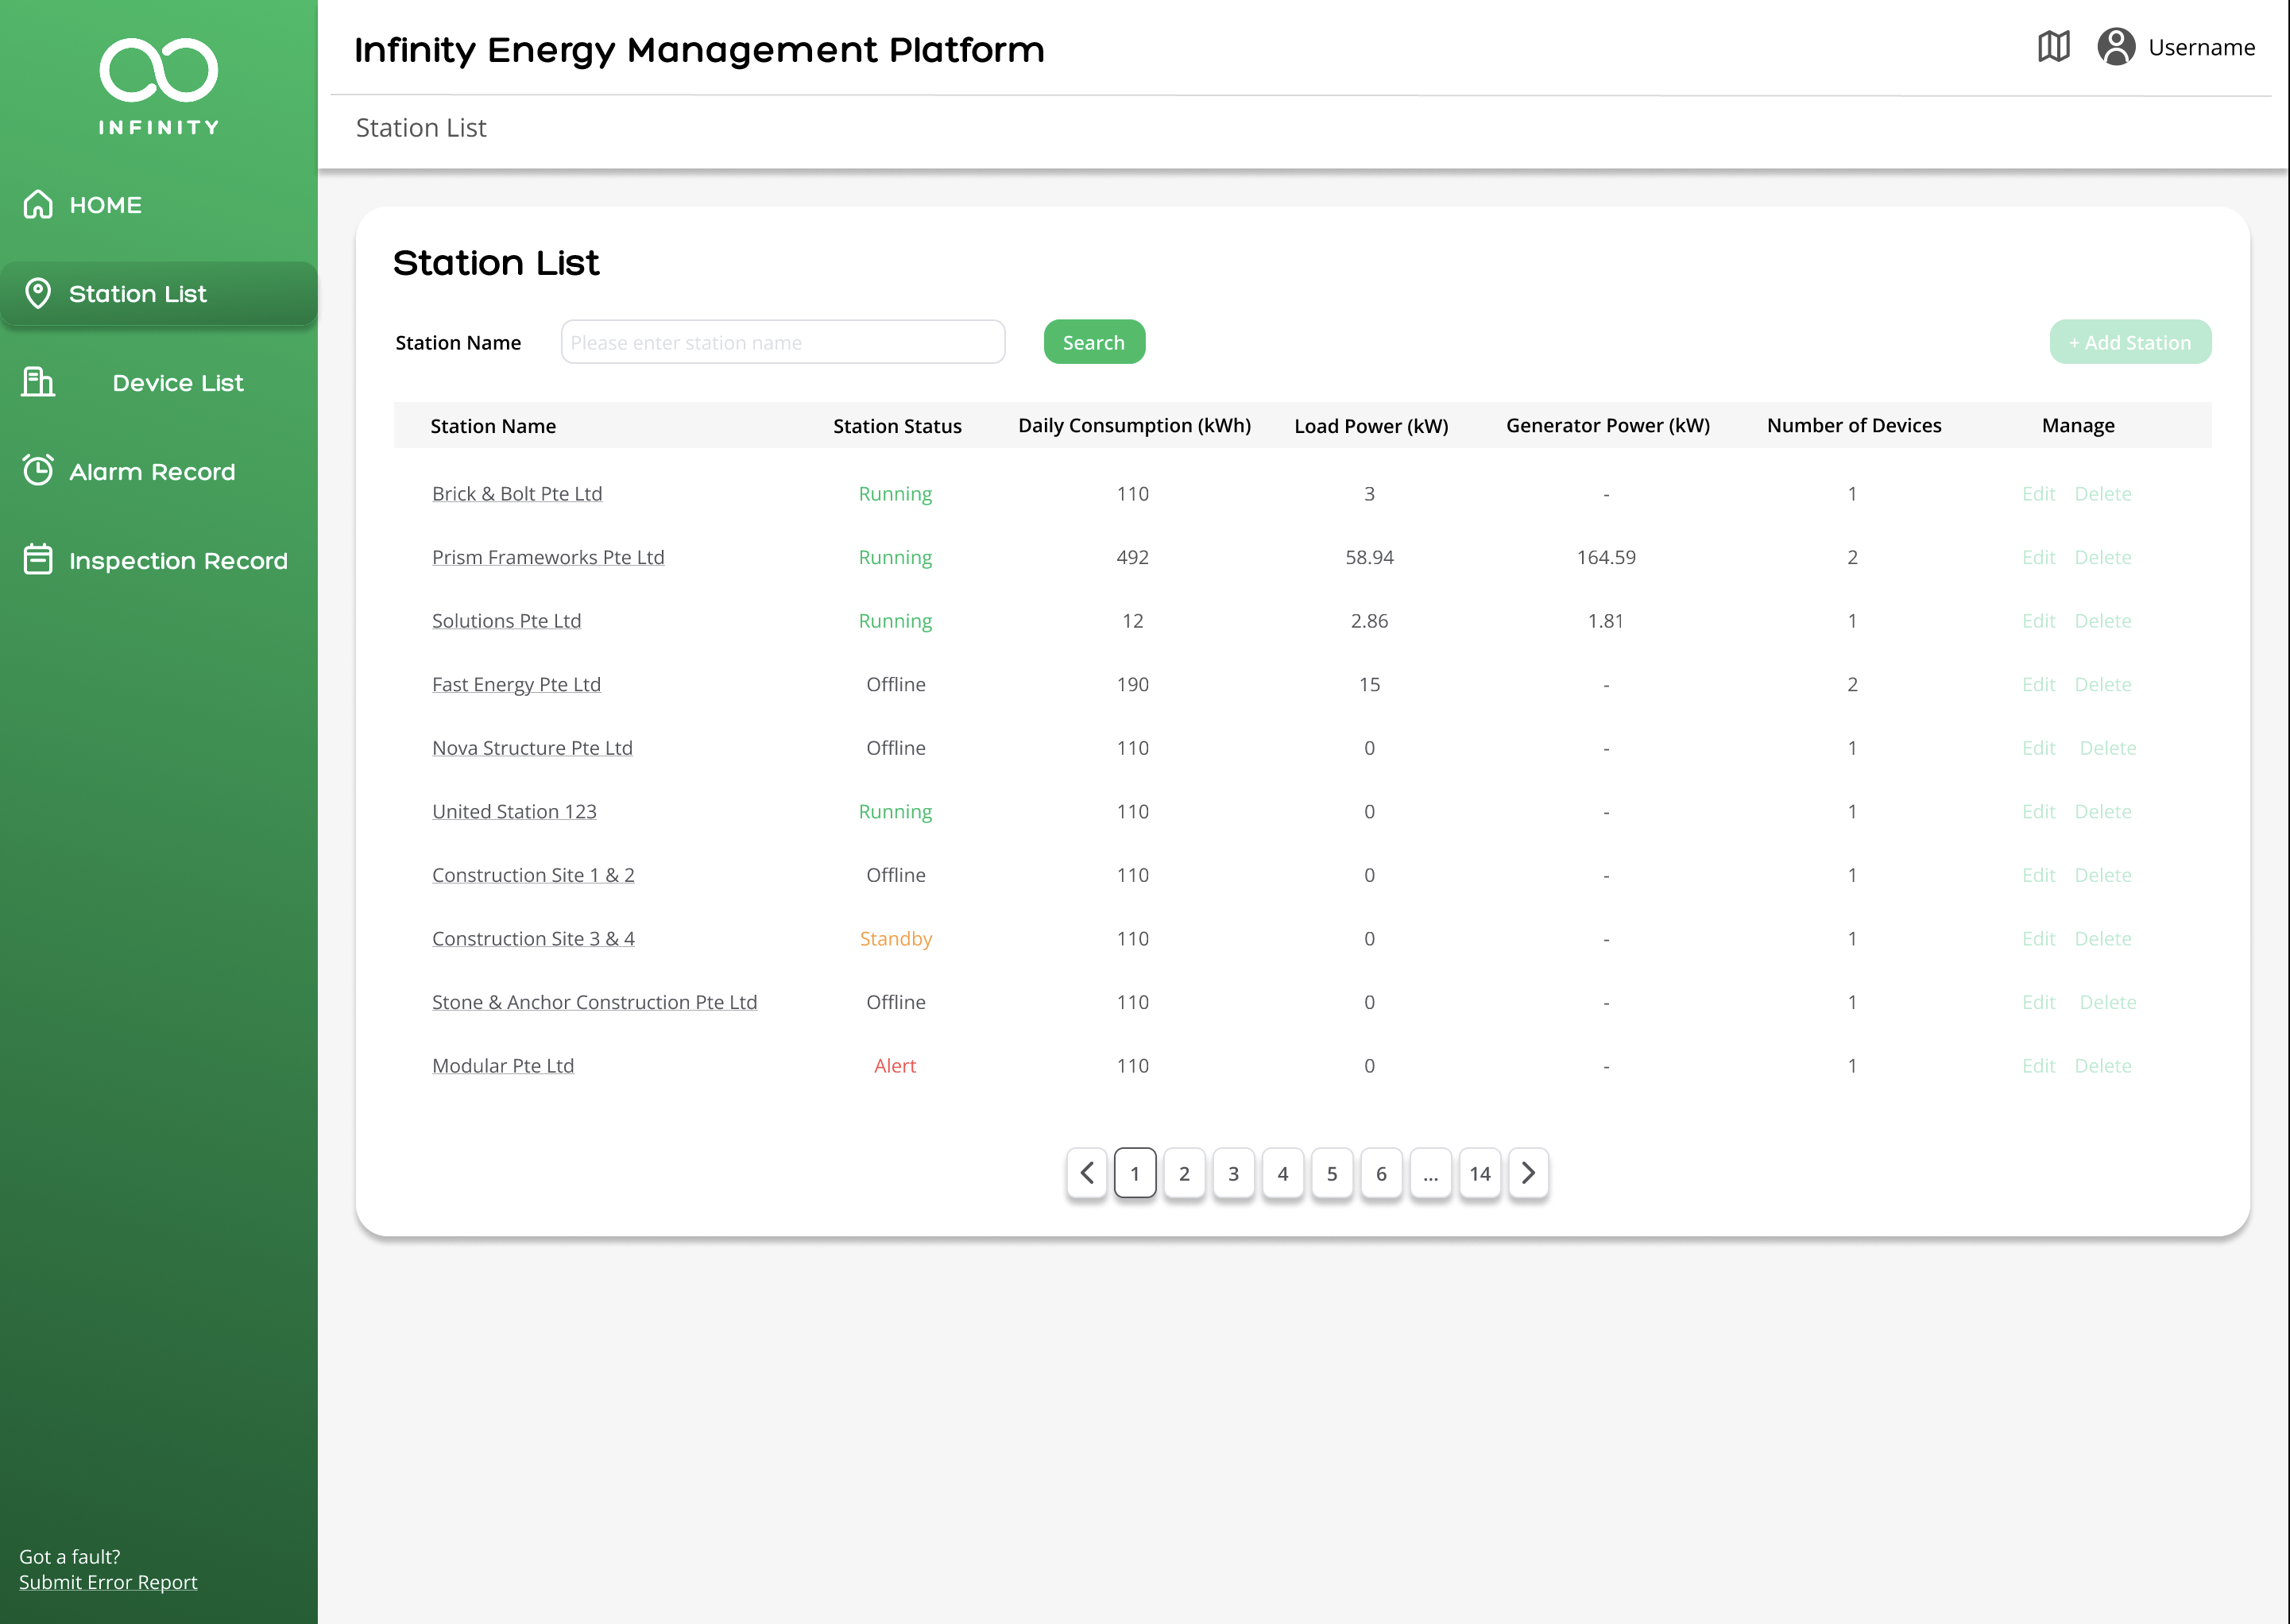Image resolution: width=2290 pixels, height=1624 pixels.
Task: Go to next page arrow
Action: 1528,1173
